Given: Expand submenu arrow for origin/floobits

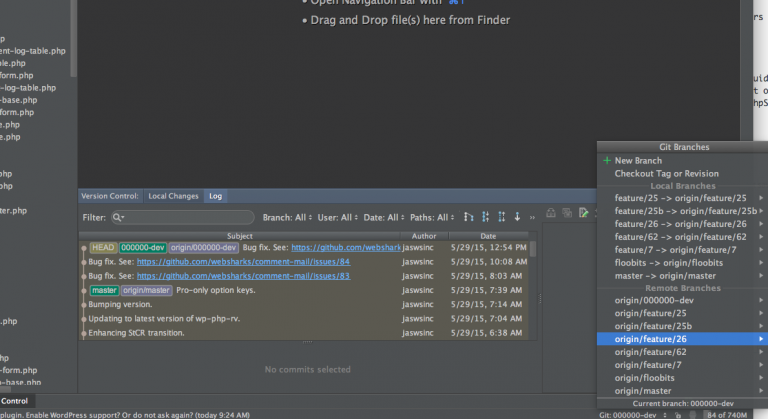Looking at the screenshot, I should click(x=761, y=378).
